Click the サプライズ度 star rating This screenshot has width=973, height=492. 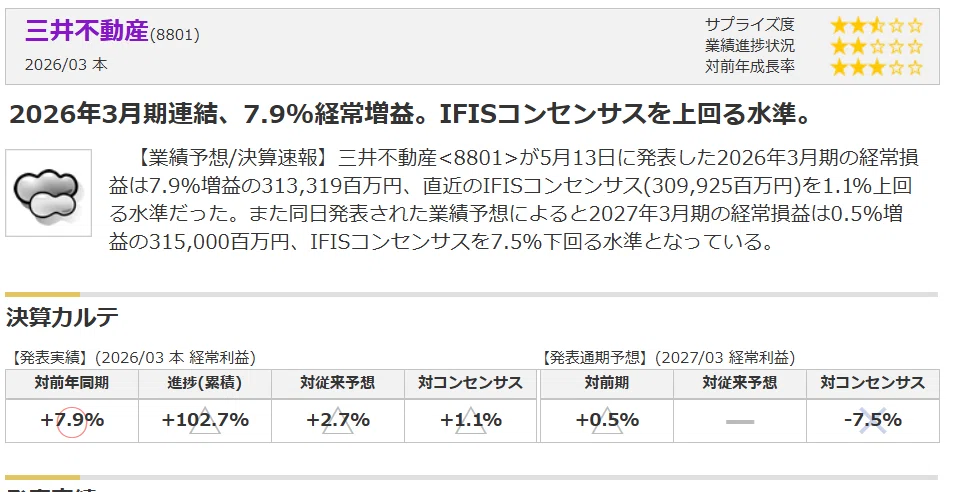pos(876,25)
